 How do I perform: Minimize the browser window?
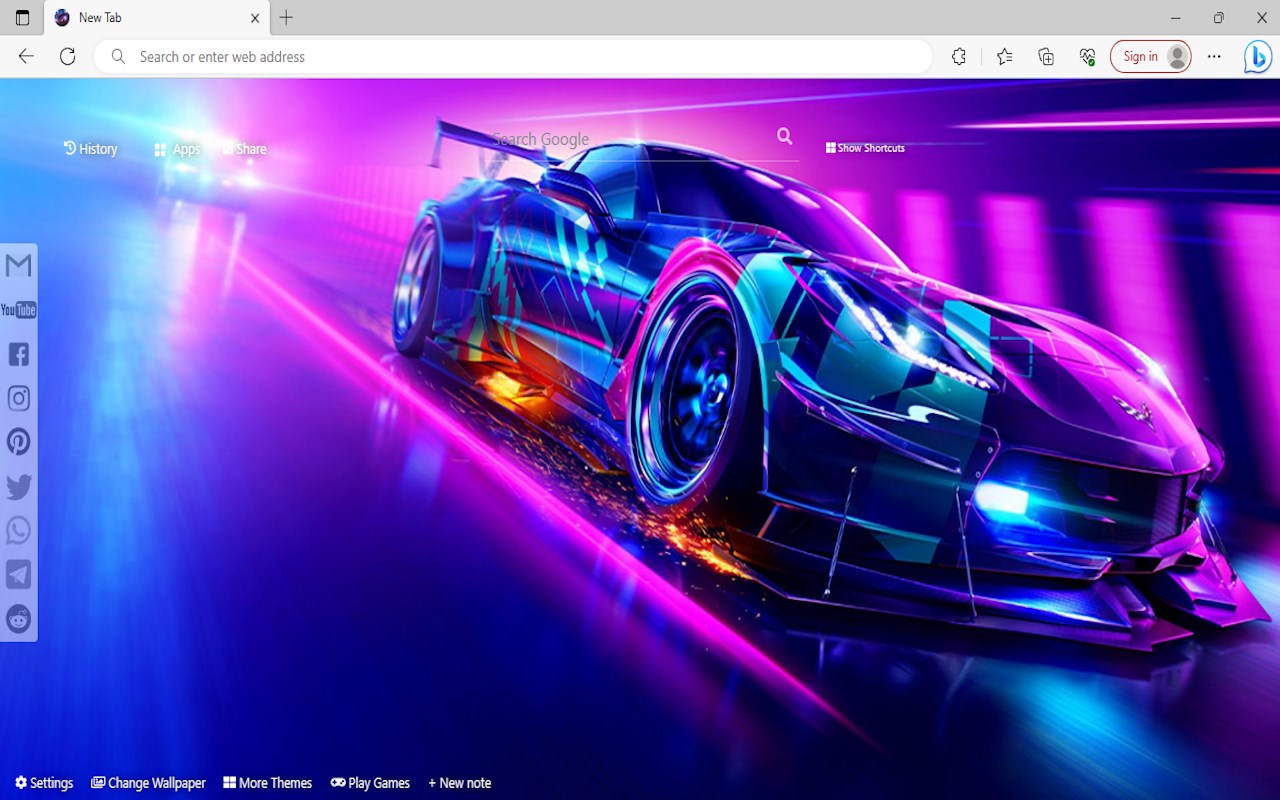point(1174,18)
